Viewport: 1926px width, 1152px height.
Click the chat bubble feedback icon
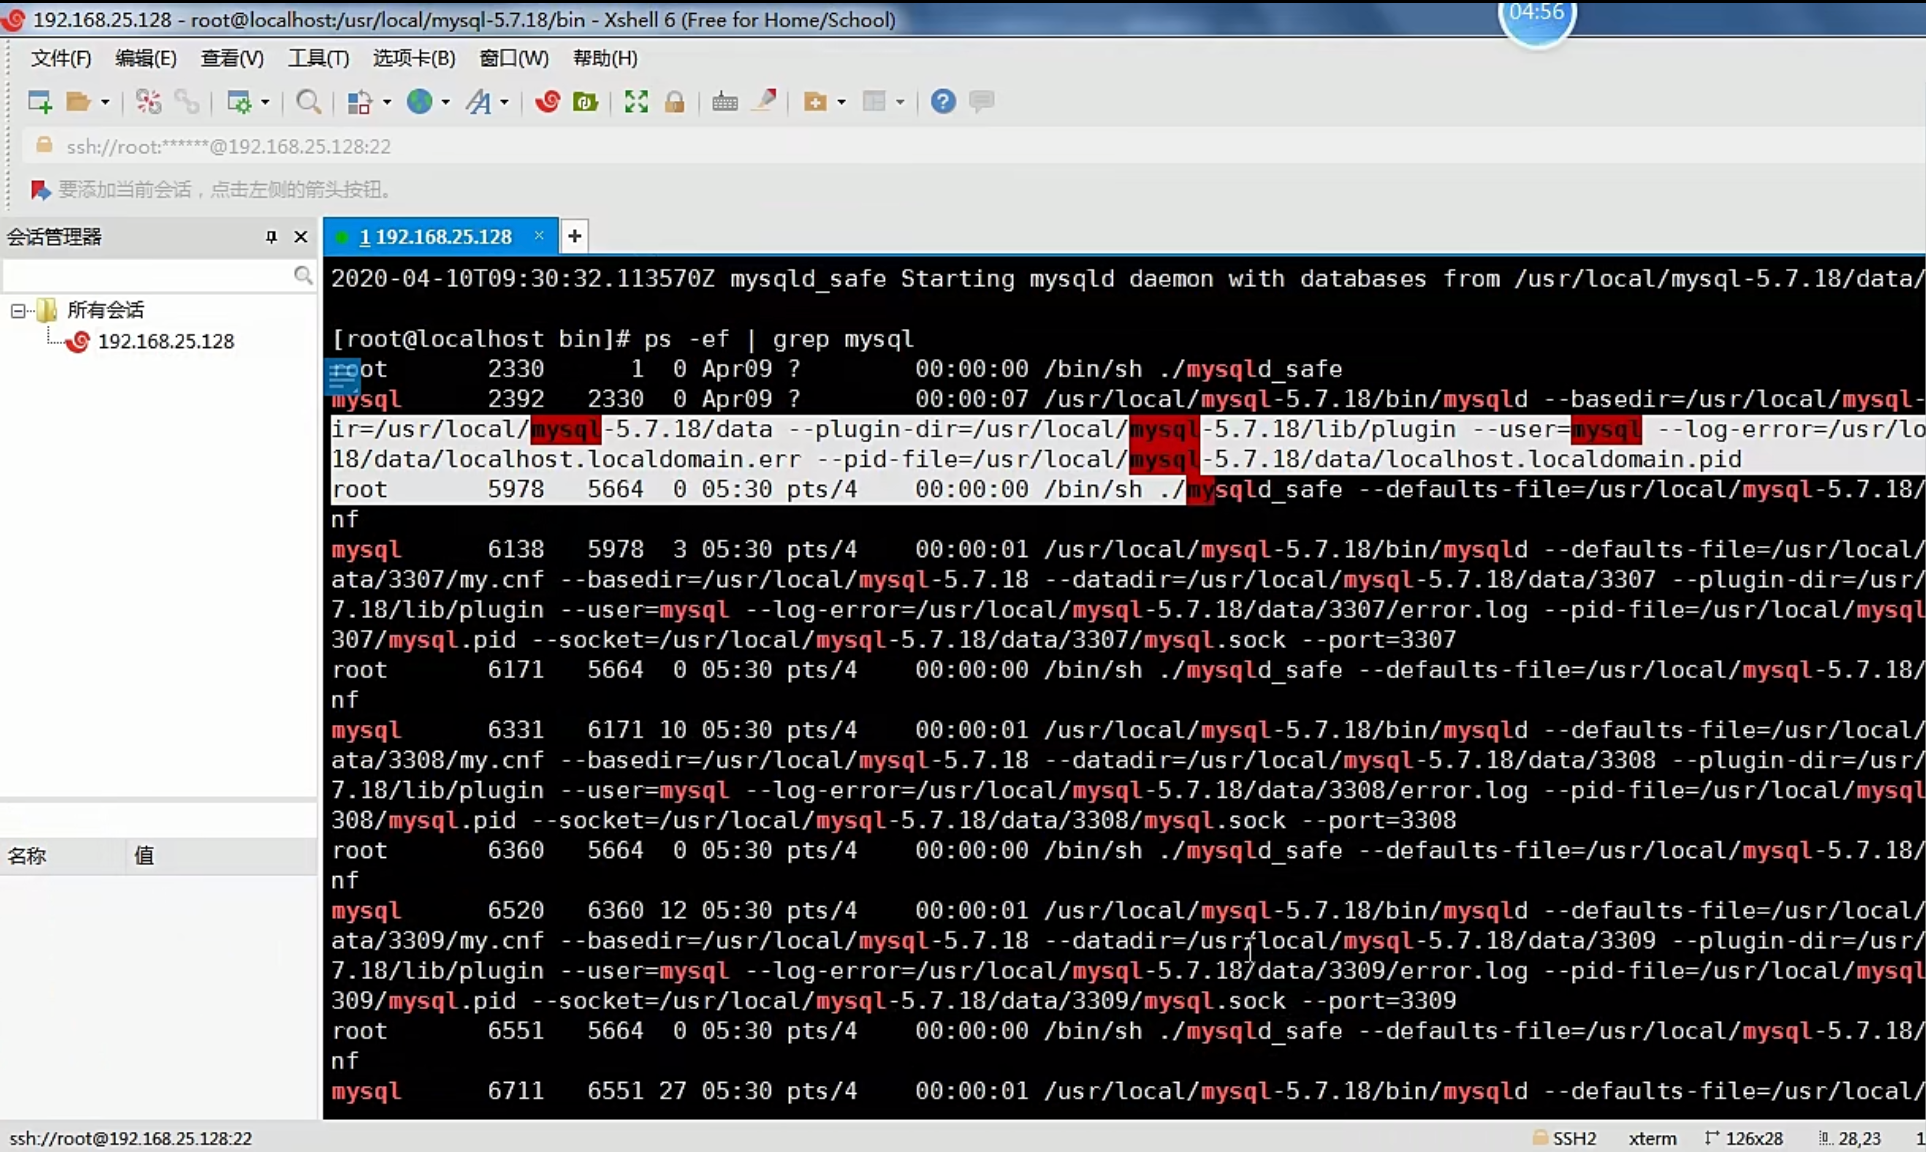click(x=982, y=101)
